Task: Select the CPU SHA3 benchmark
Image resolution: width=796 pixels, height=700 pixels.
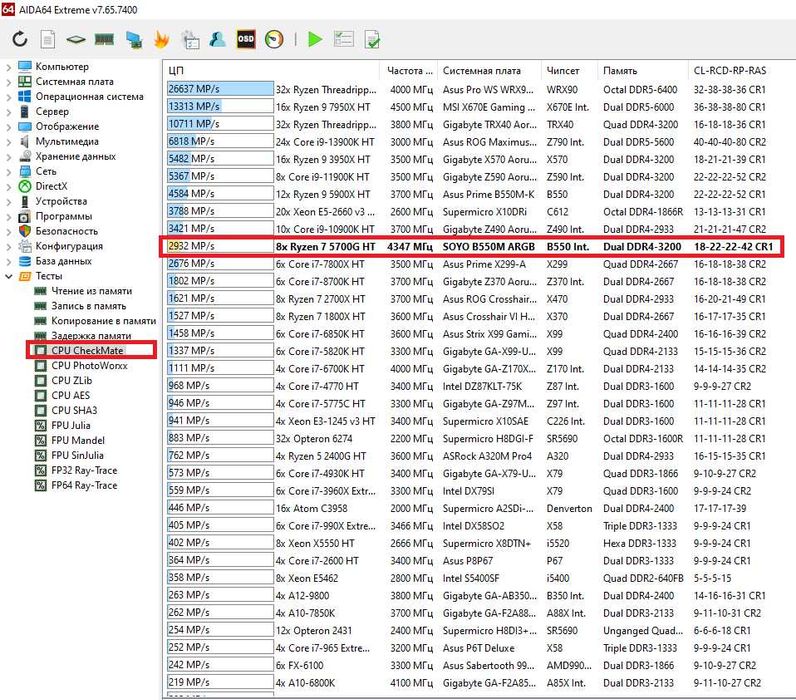Action: (74, 410)
